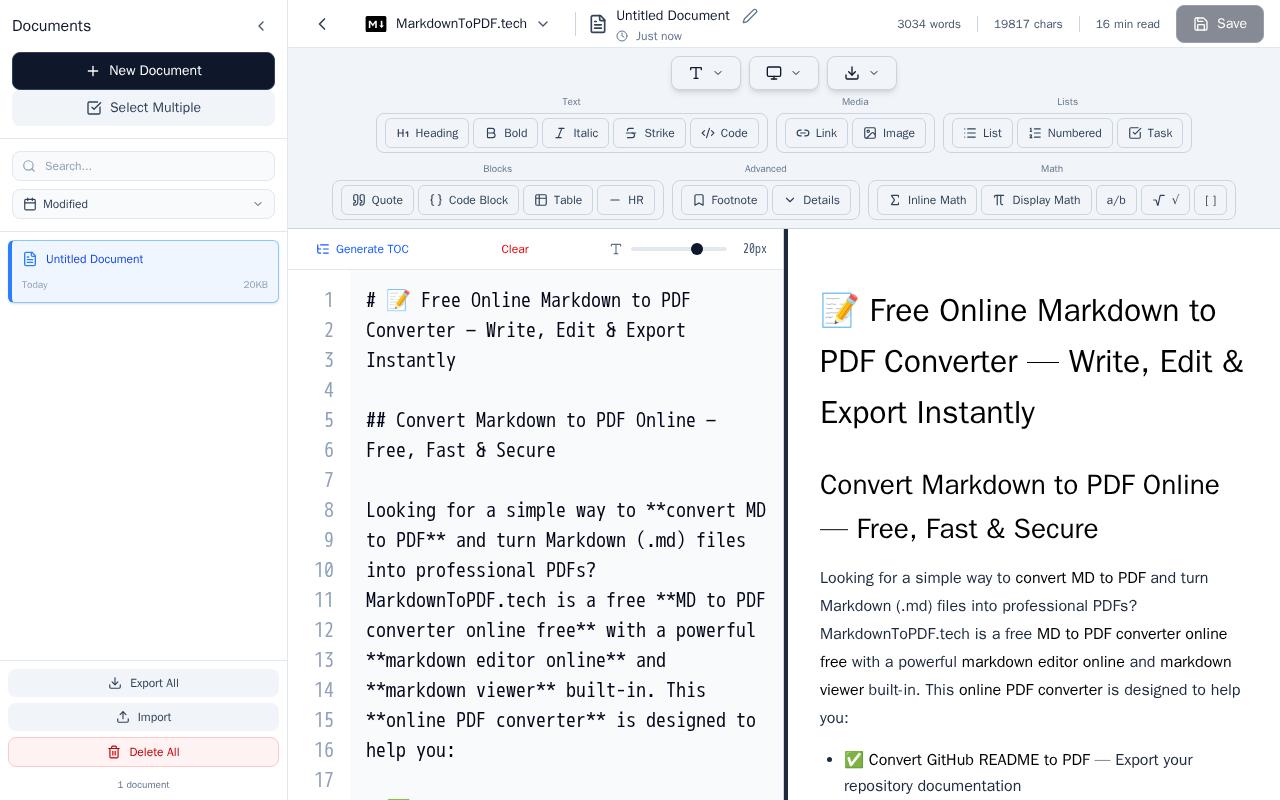Open the display view mode menu
The height and width of the screenshot is (800, 1280).
(784, 73)
